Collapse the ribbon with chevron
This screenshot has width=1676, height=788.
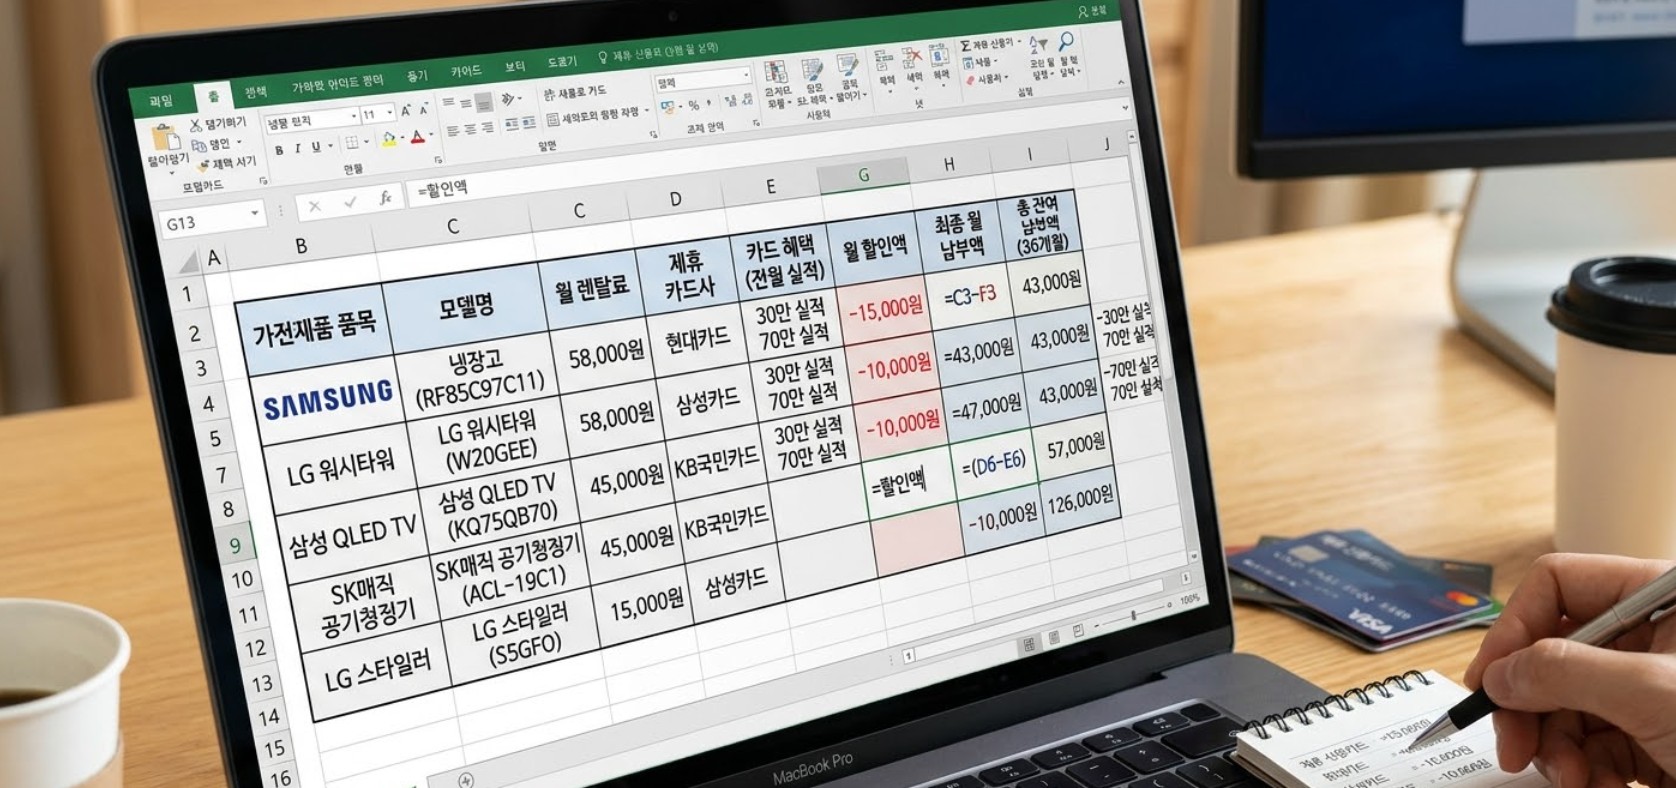click(x=1121, y=82)
